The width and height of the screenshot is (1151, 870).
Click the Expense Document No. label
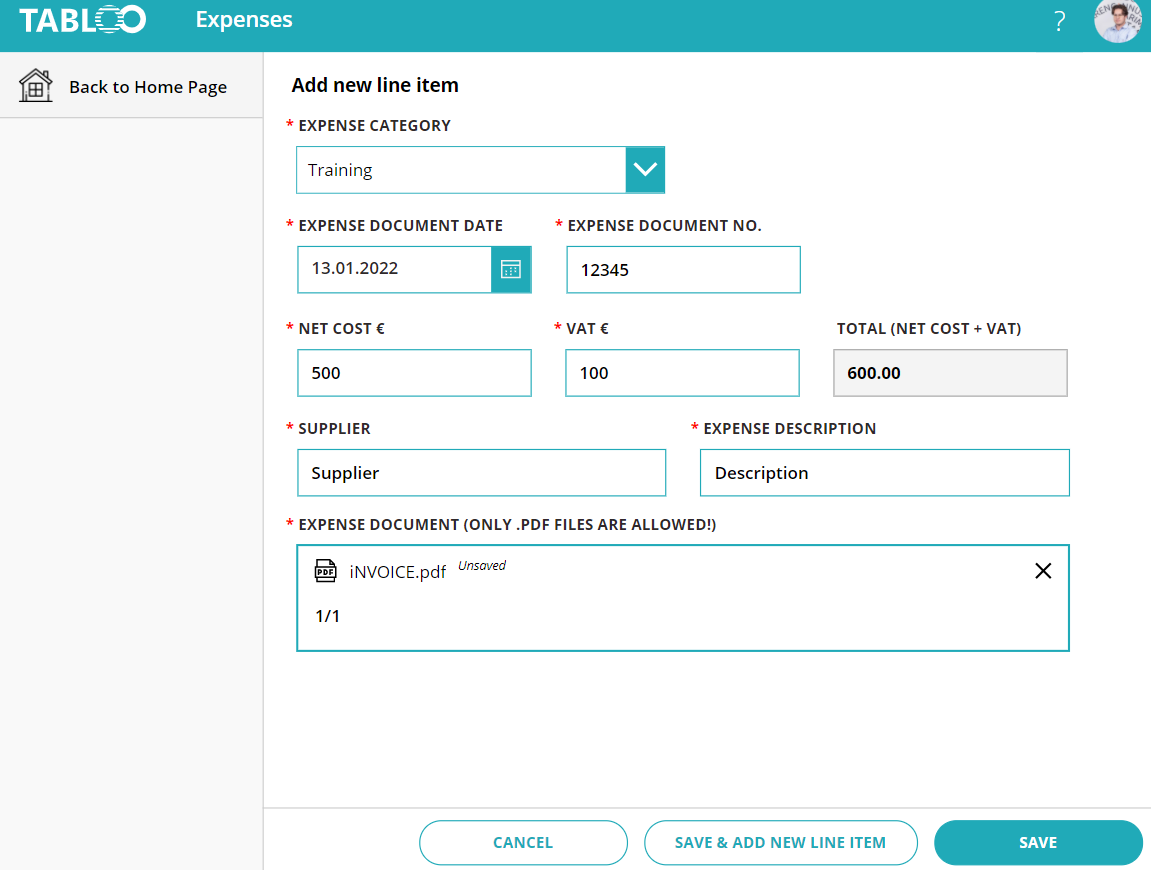point(664,225)
